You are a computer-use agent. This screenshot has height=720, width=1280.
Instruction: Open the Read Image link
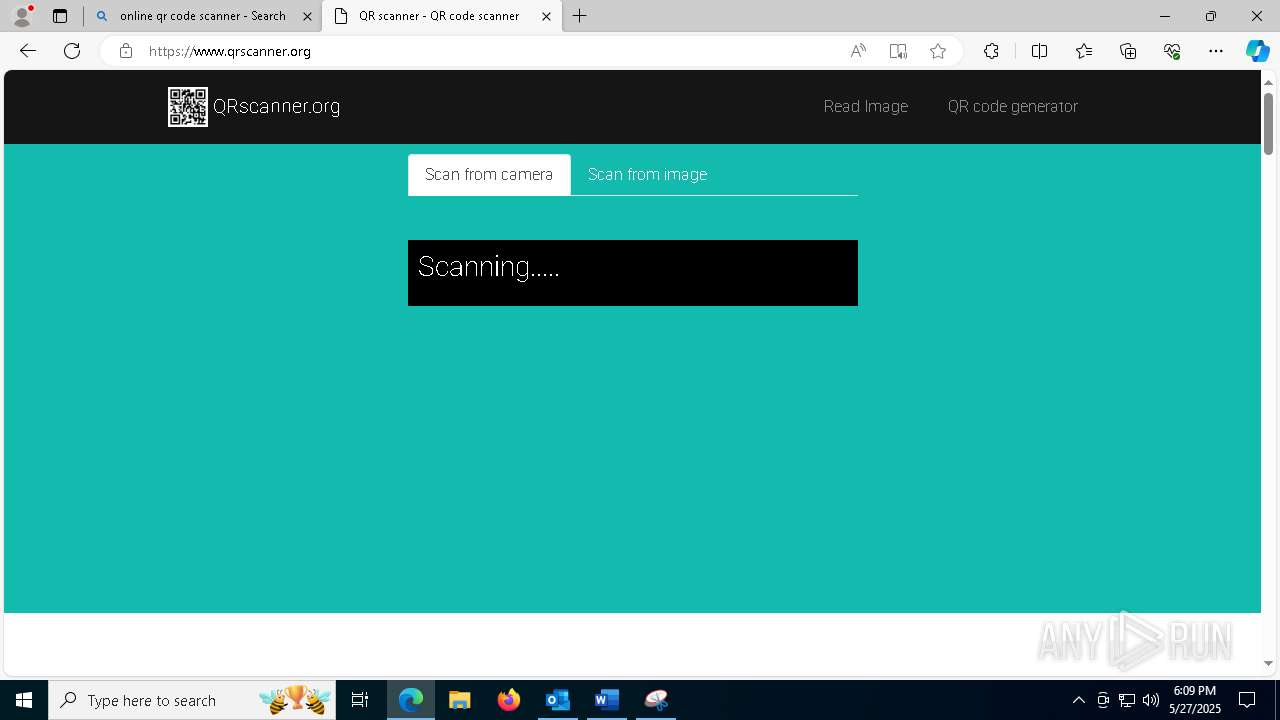pos(866,106)
